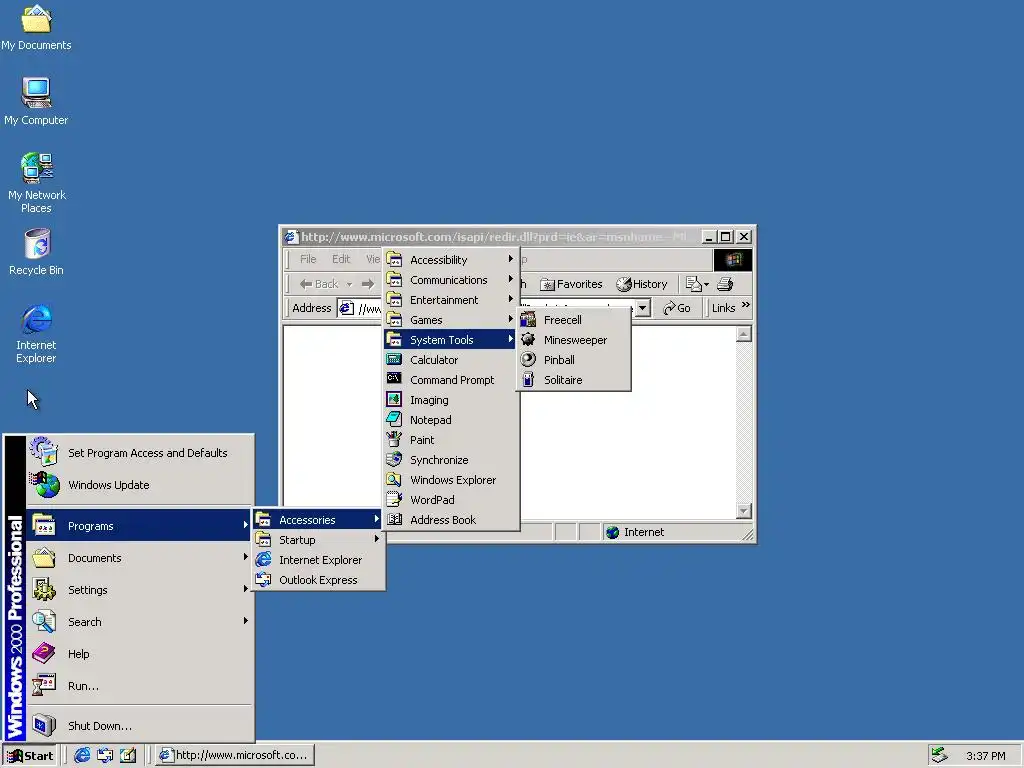Click the Print icon in IE toolbar
This screenshot has height=768, width=1024.
725,284
